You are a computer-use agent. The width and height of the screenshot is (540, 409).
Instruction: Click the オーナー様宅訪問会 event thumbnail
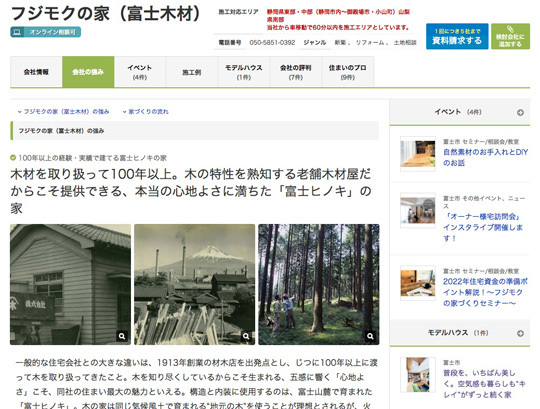tap(418, 210)
